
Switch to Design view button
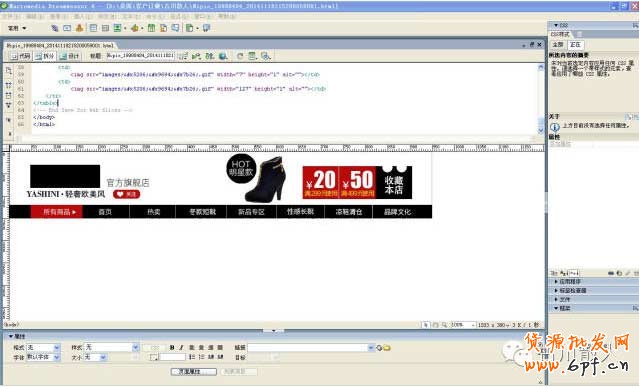pos(69,56)
